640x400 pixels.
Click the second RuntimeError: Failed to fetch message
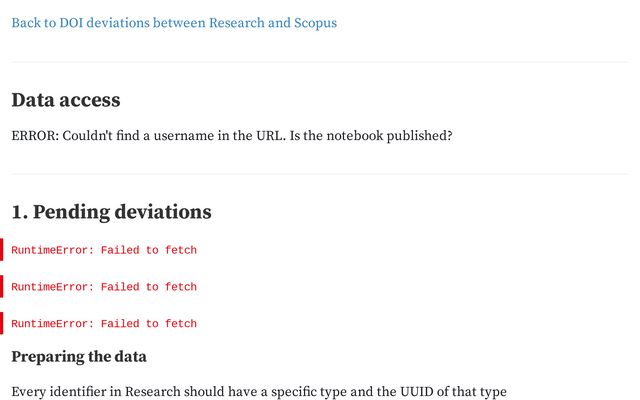(x=104, y=287)
